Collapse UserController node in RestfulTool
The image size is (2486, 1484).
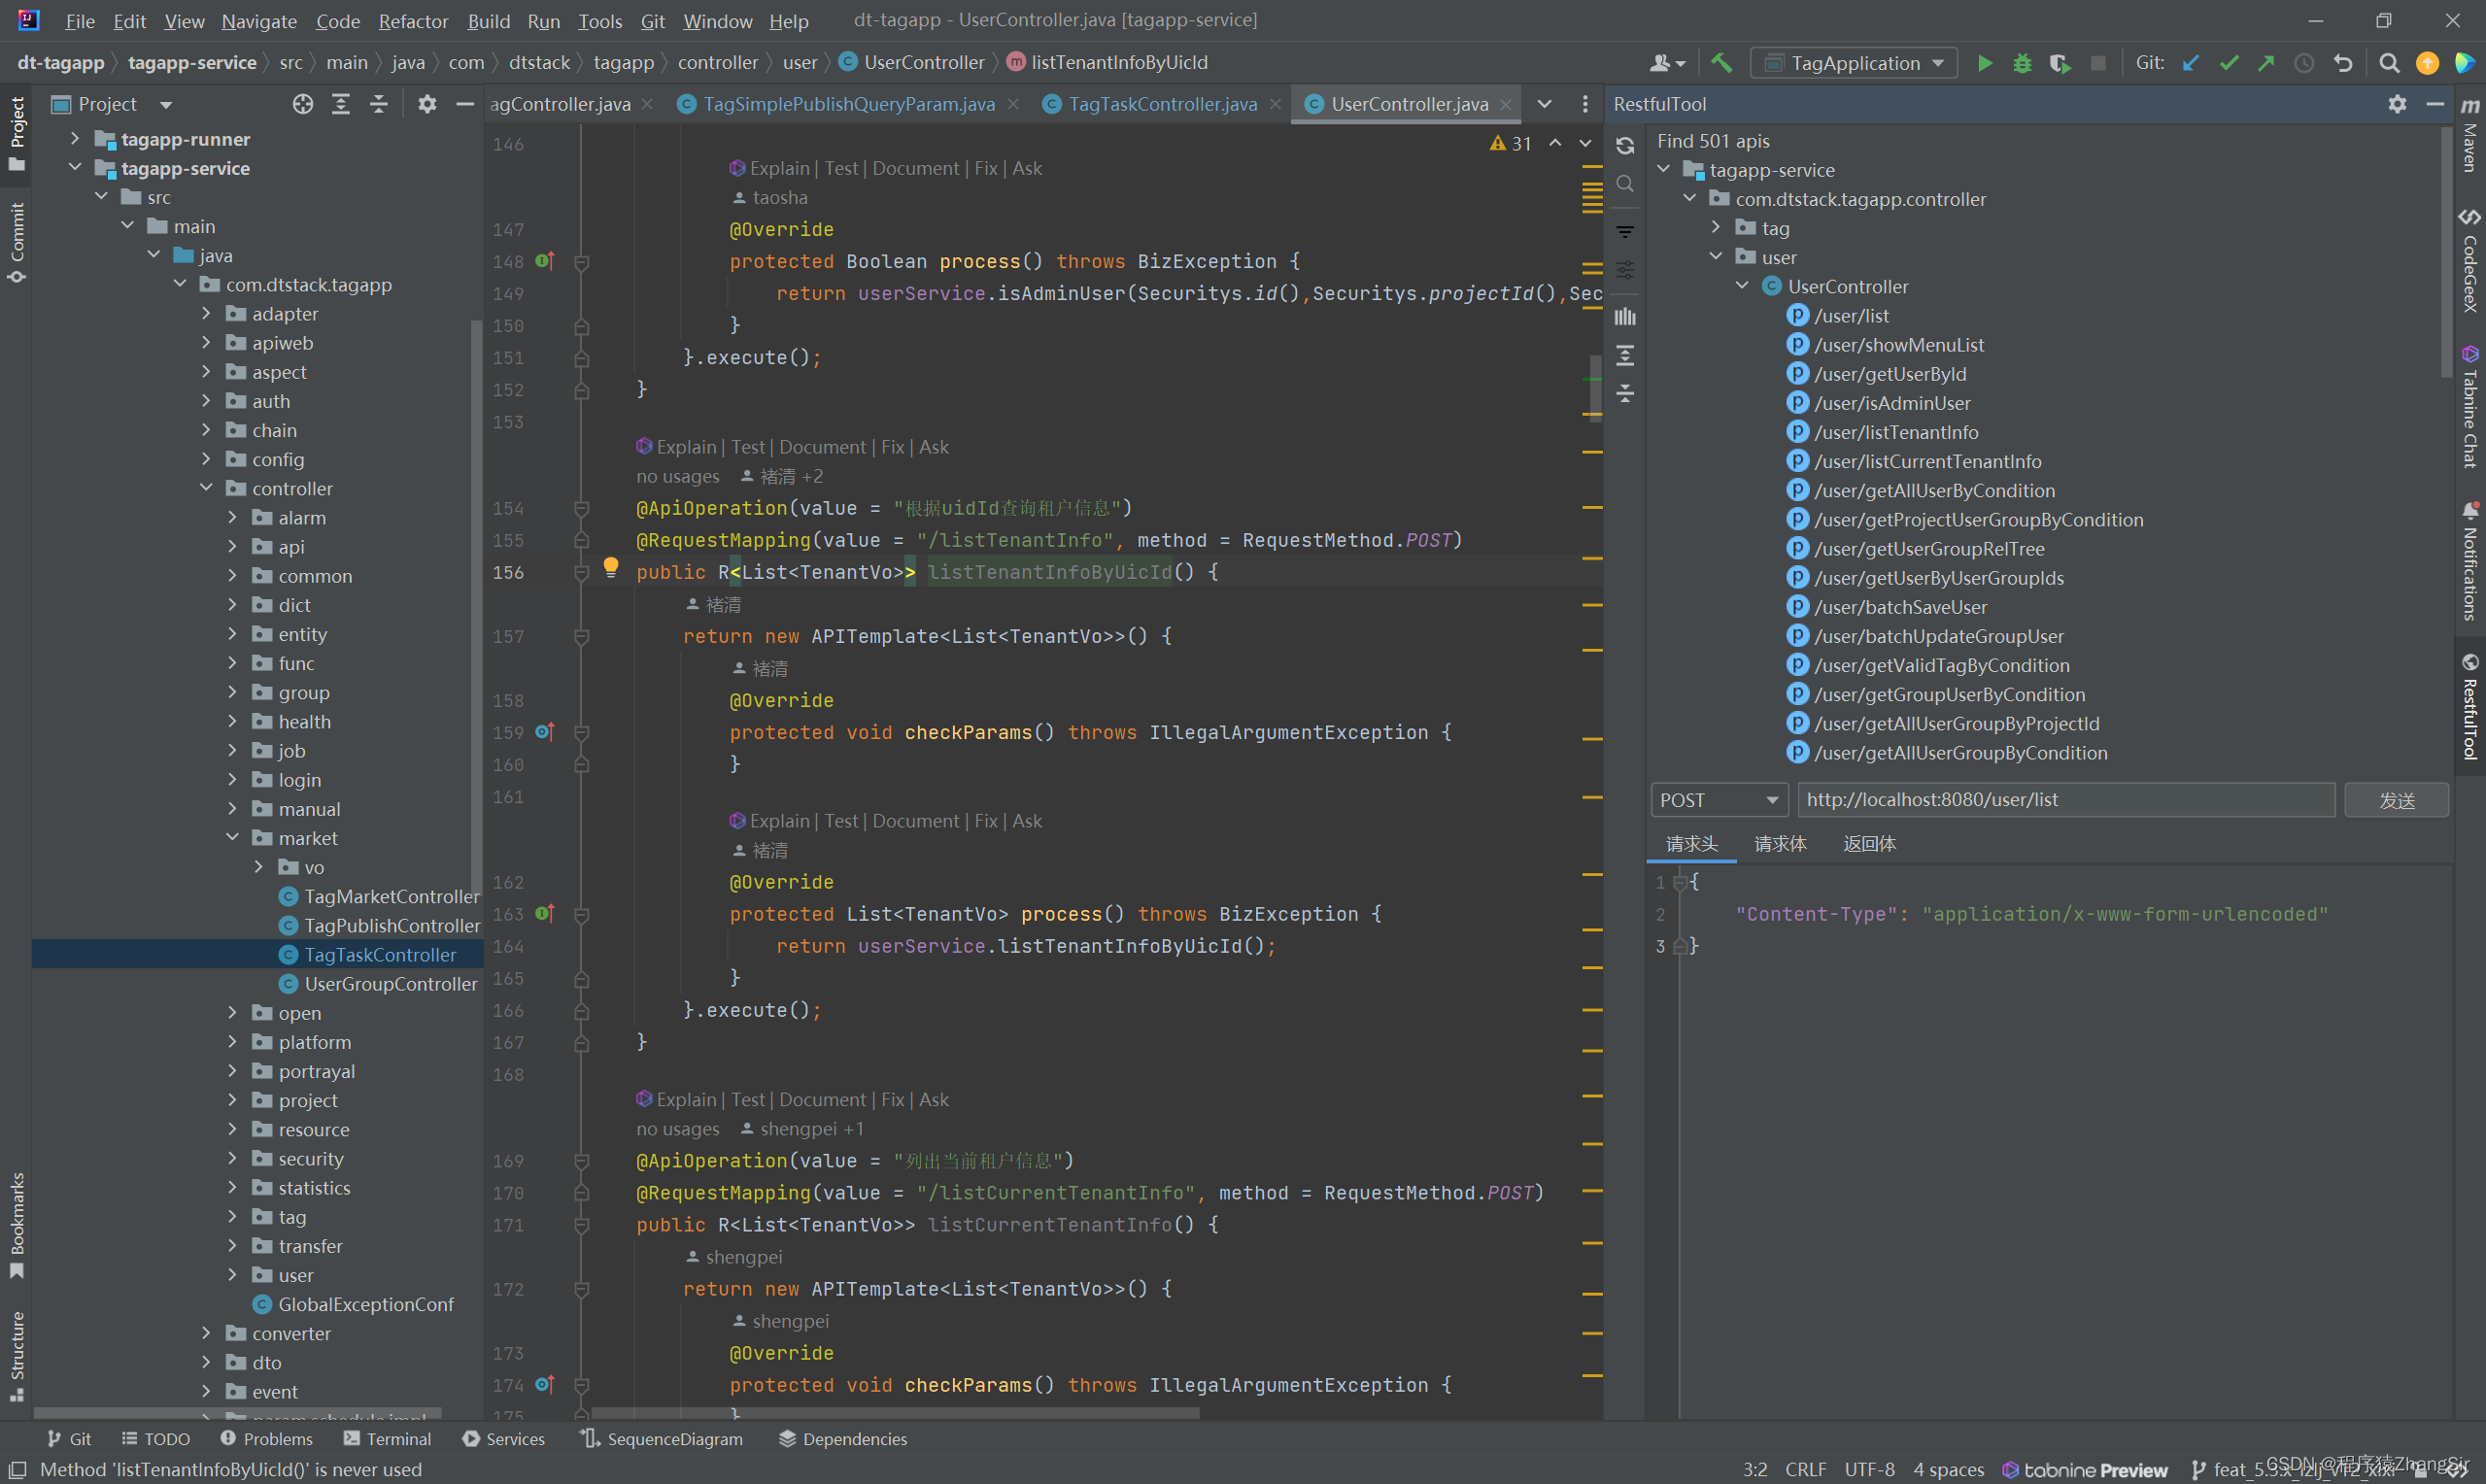pos(1742,286)
